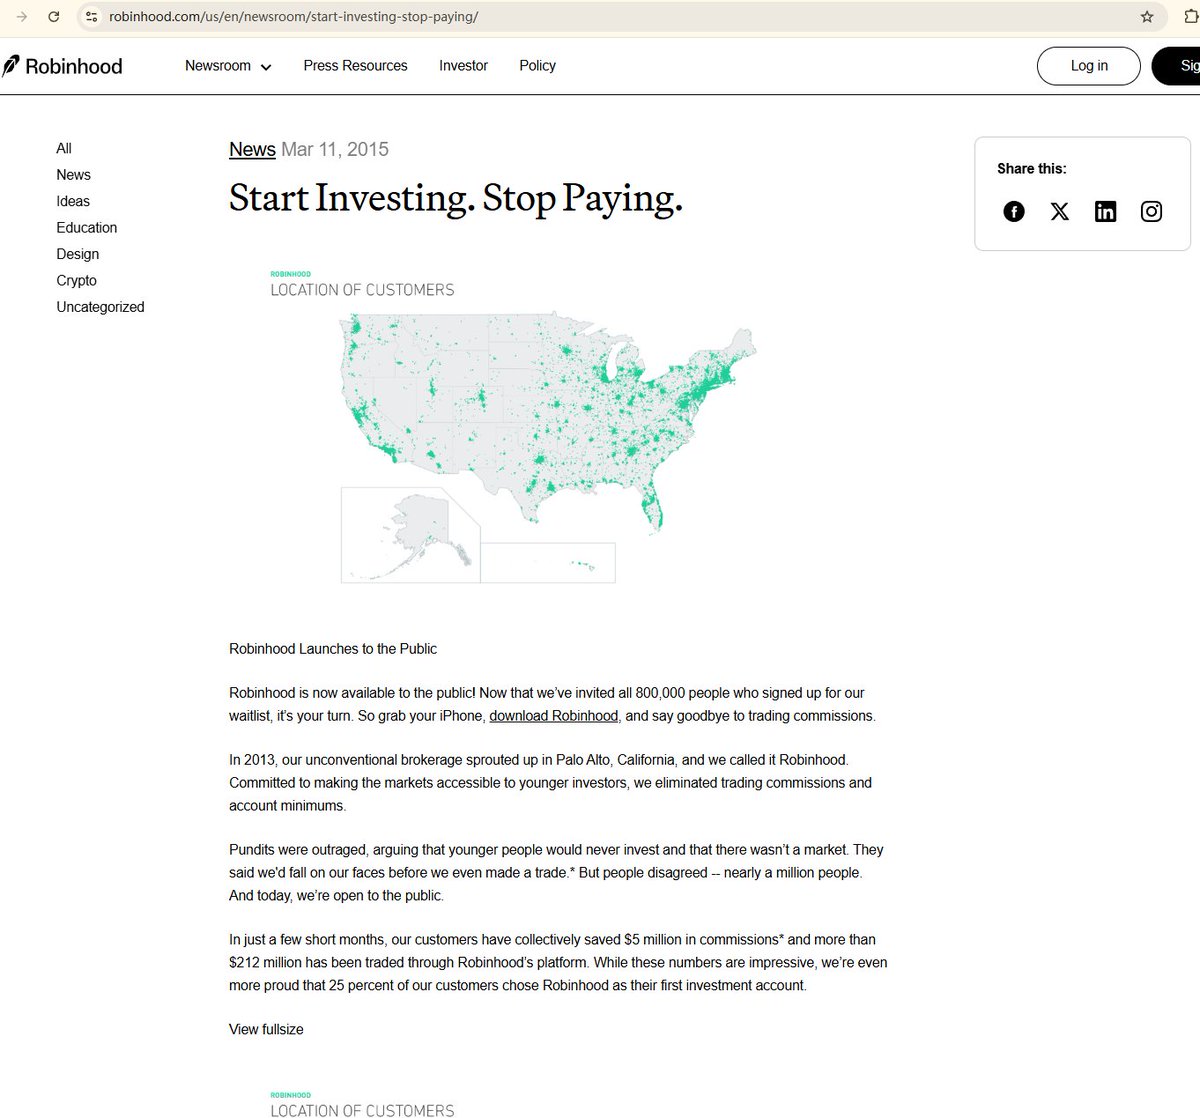This screenshot has width=1200, height=1118.
Task: Expand the Newsroom dropdown menu
Action: click(x=228, y=66)
